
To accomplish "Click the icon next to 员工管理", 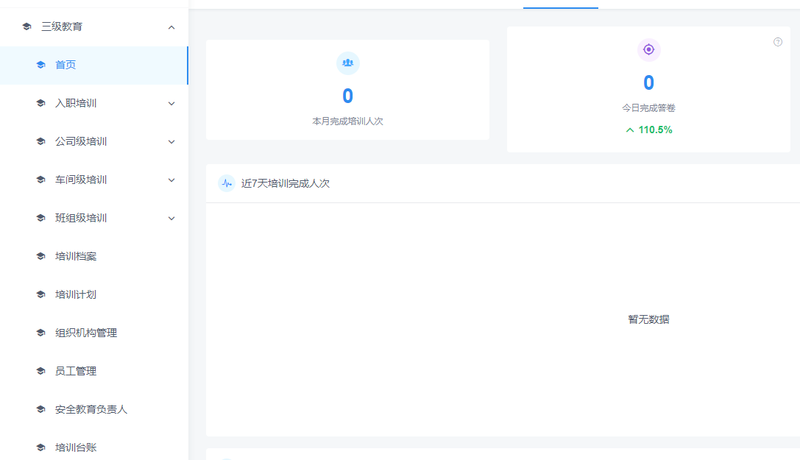I will point(41,371).
